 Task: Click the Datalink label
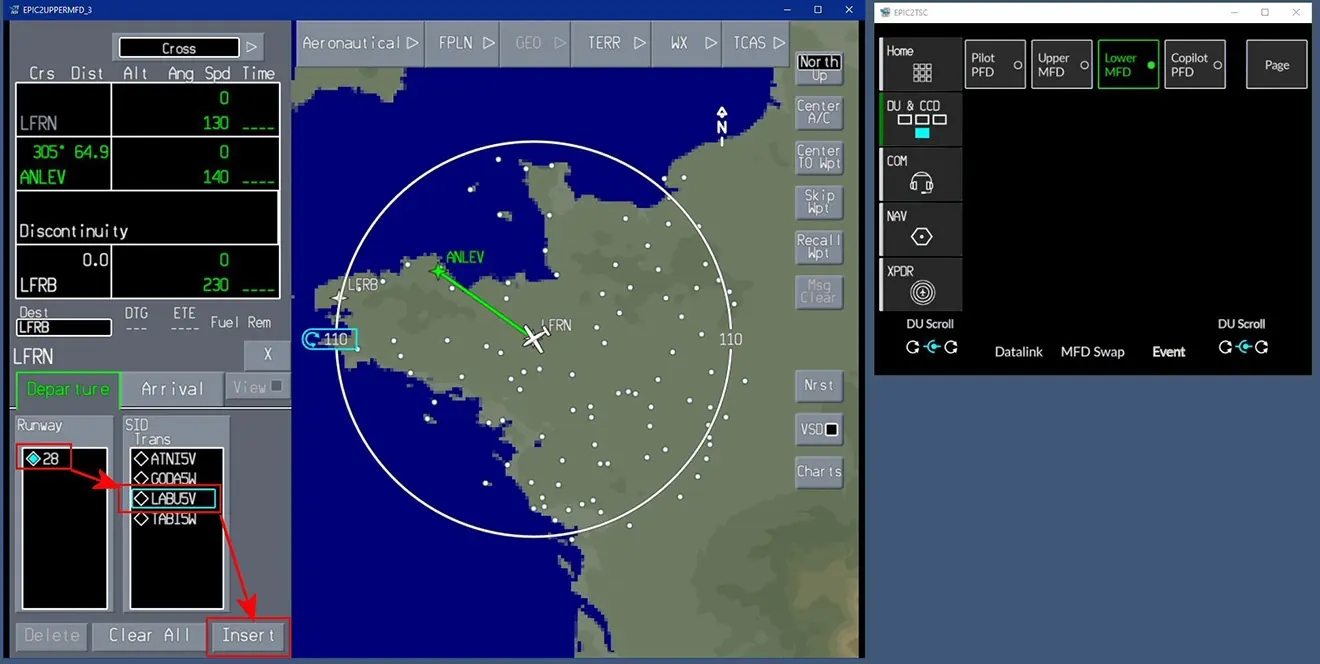(1019, 352)
